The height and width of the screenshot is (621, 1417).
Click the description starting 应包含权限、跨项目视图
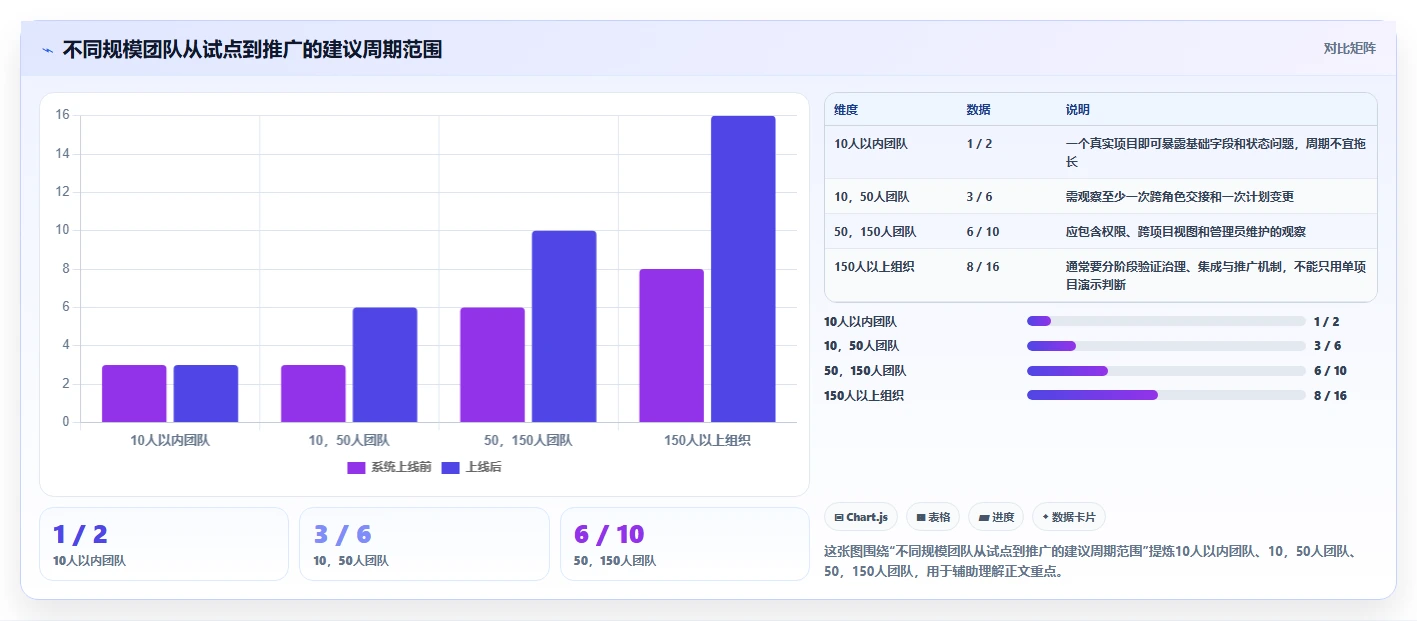(1185, 232)
